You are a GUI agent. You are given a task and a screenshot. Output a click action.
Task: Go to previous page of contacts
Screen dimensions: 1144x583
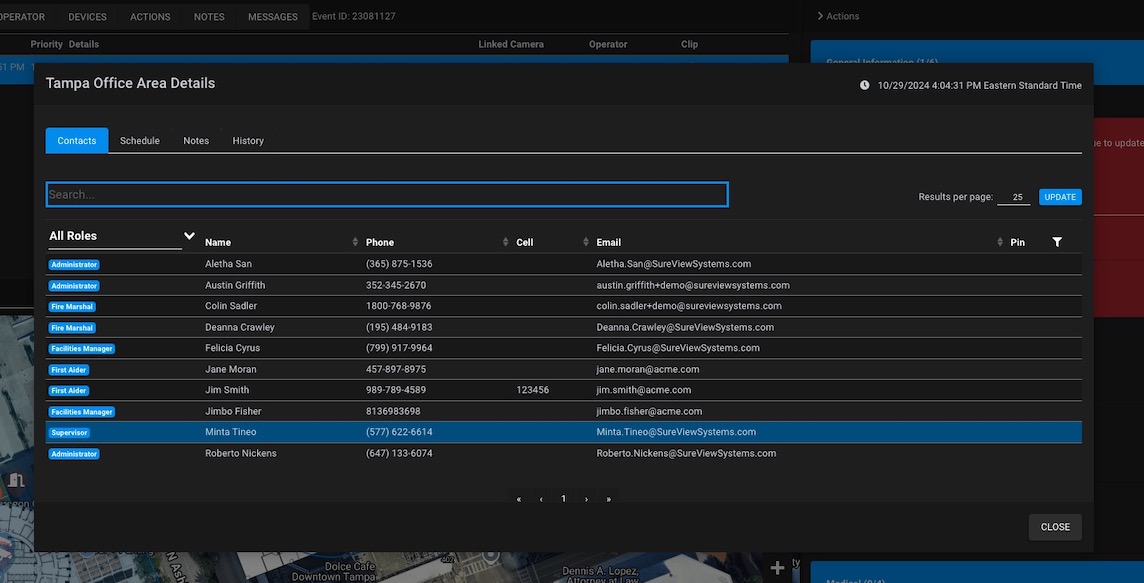[541, 499]
